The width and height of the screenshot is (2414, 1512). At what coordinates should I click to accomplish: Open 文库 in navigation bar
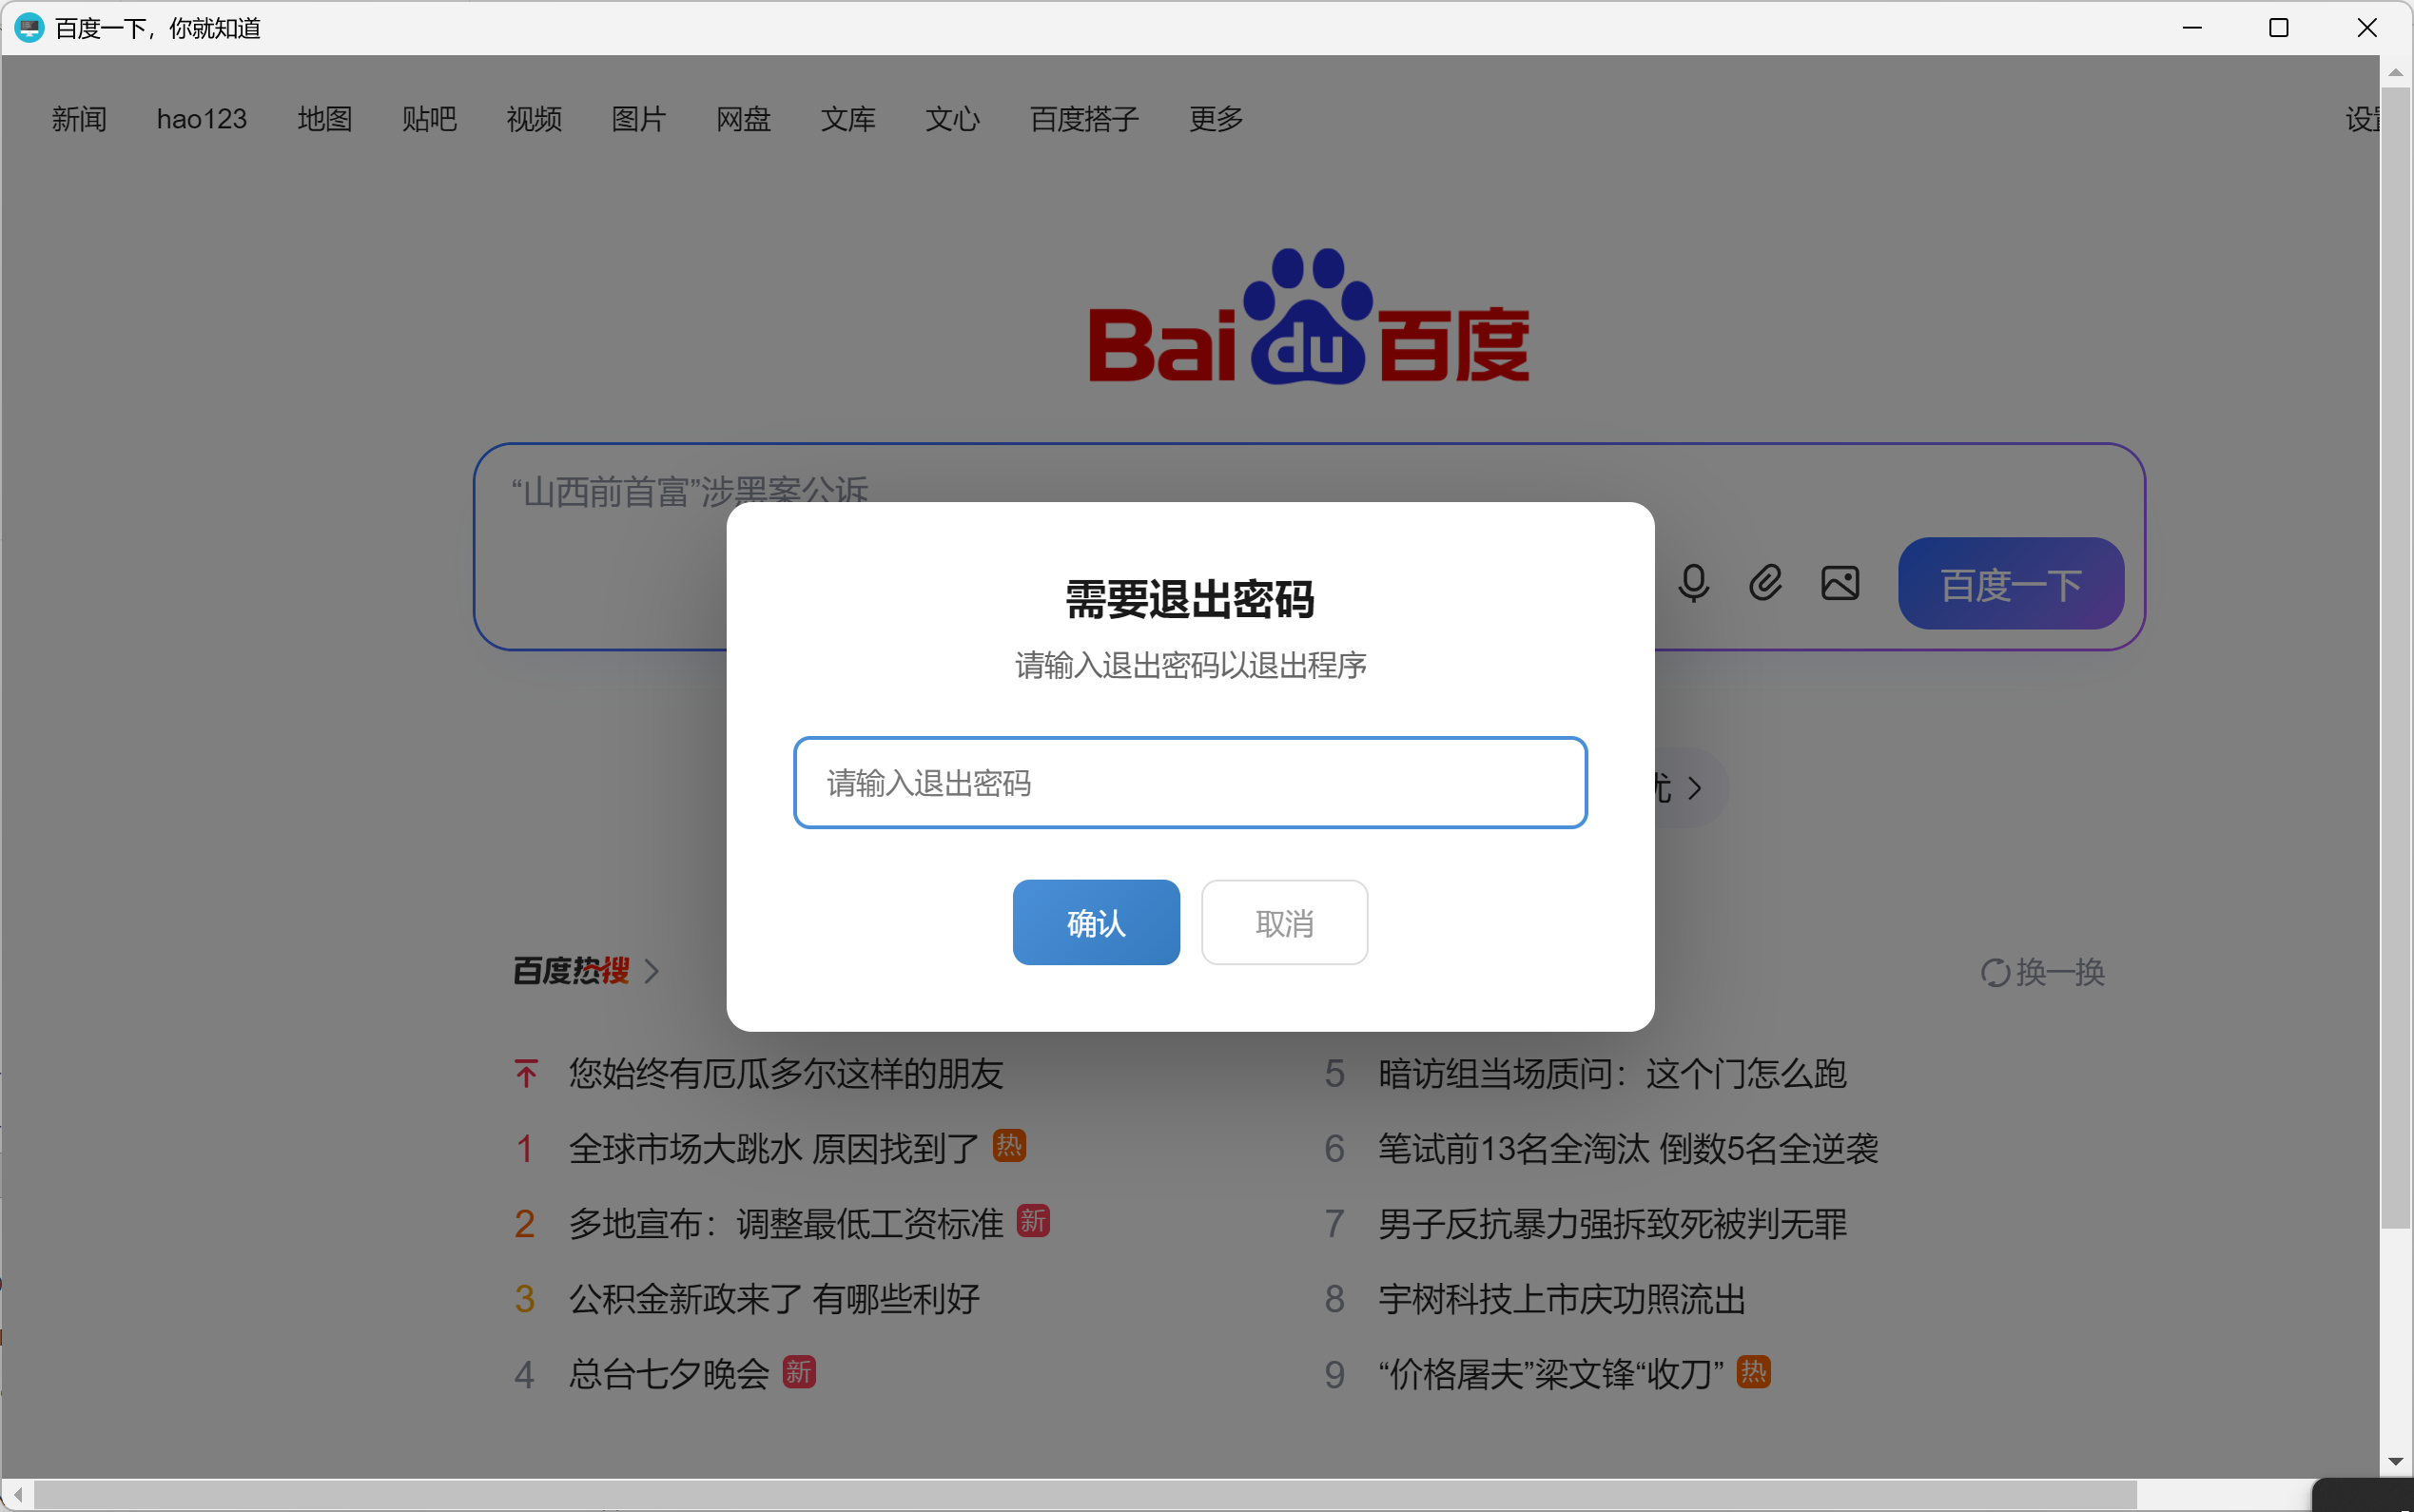(848, 119)
